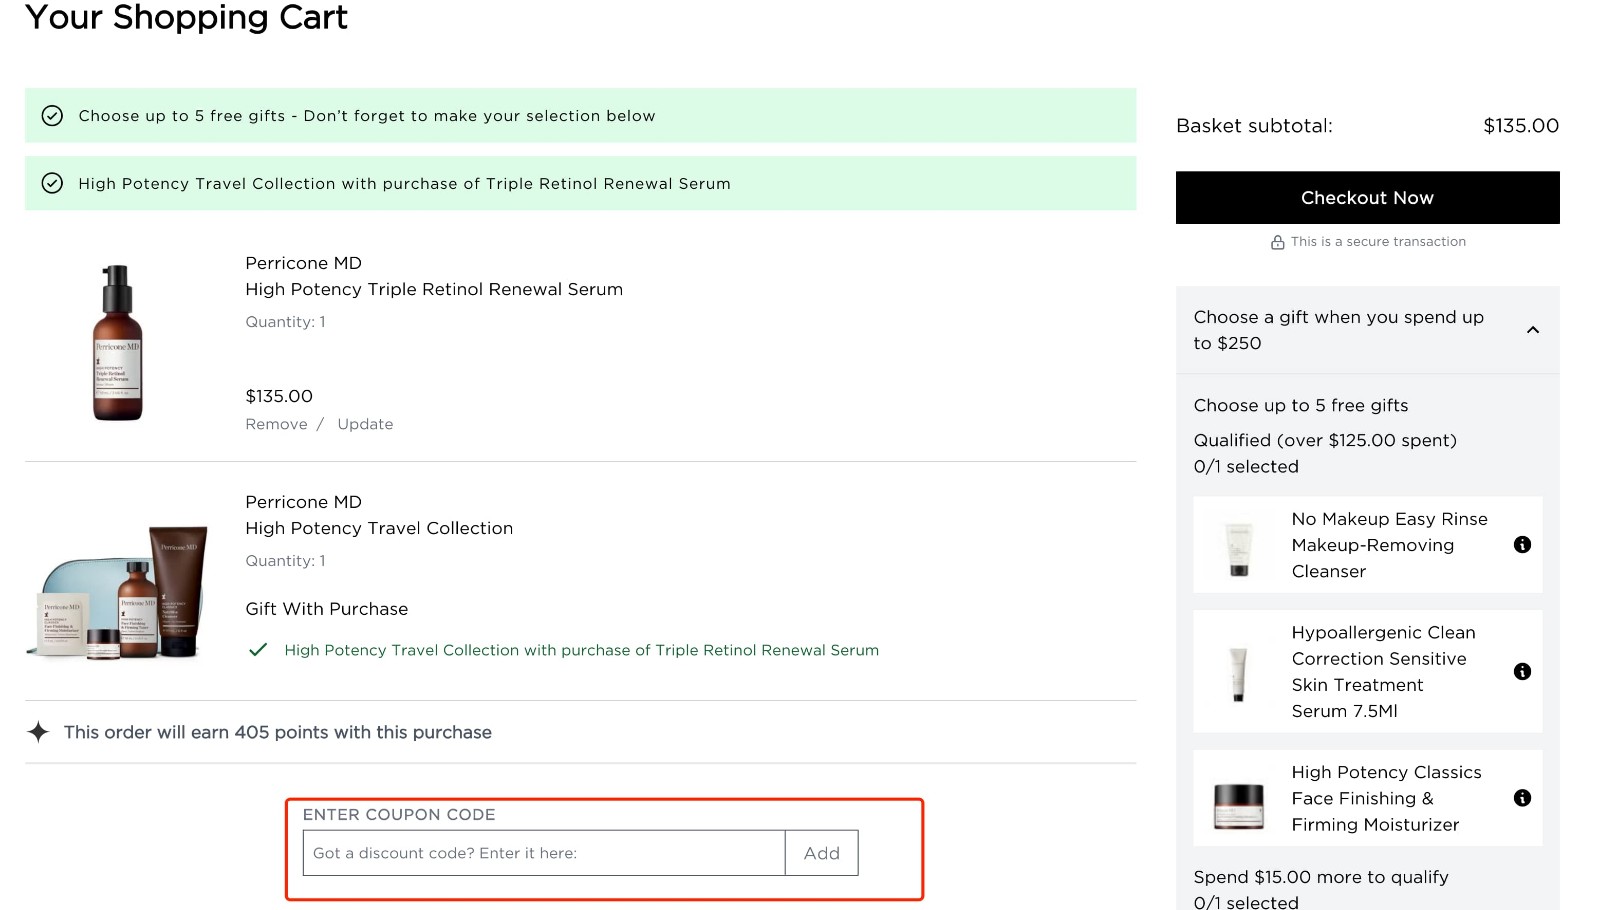
Task: Open info for Hypoallergenic Clean Correction Serum gift
Action: (x=1523, y=671)
